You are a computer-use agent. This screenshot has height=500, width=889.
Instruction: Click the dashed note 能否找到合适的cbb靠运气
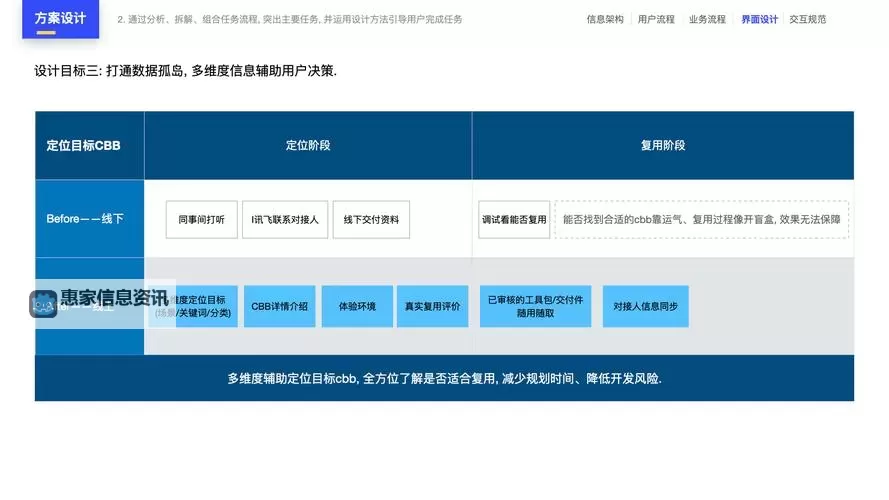701,219
